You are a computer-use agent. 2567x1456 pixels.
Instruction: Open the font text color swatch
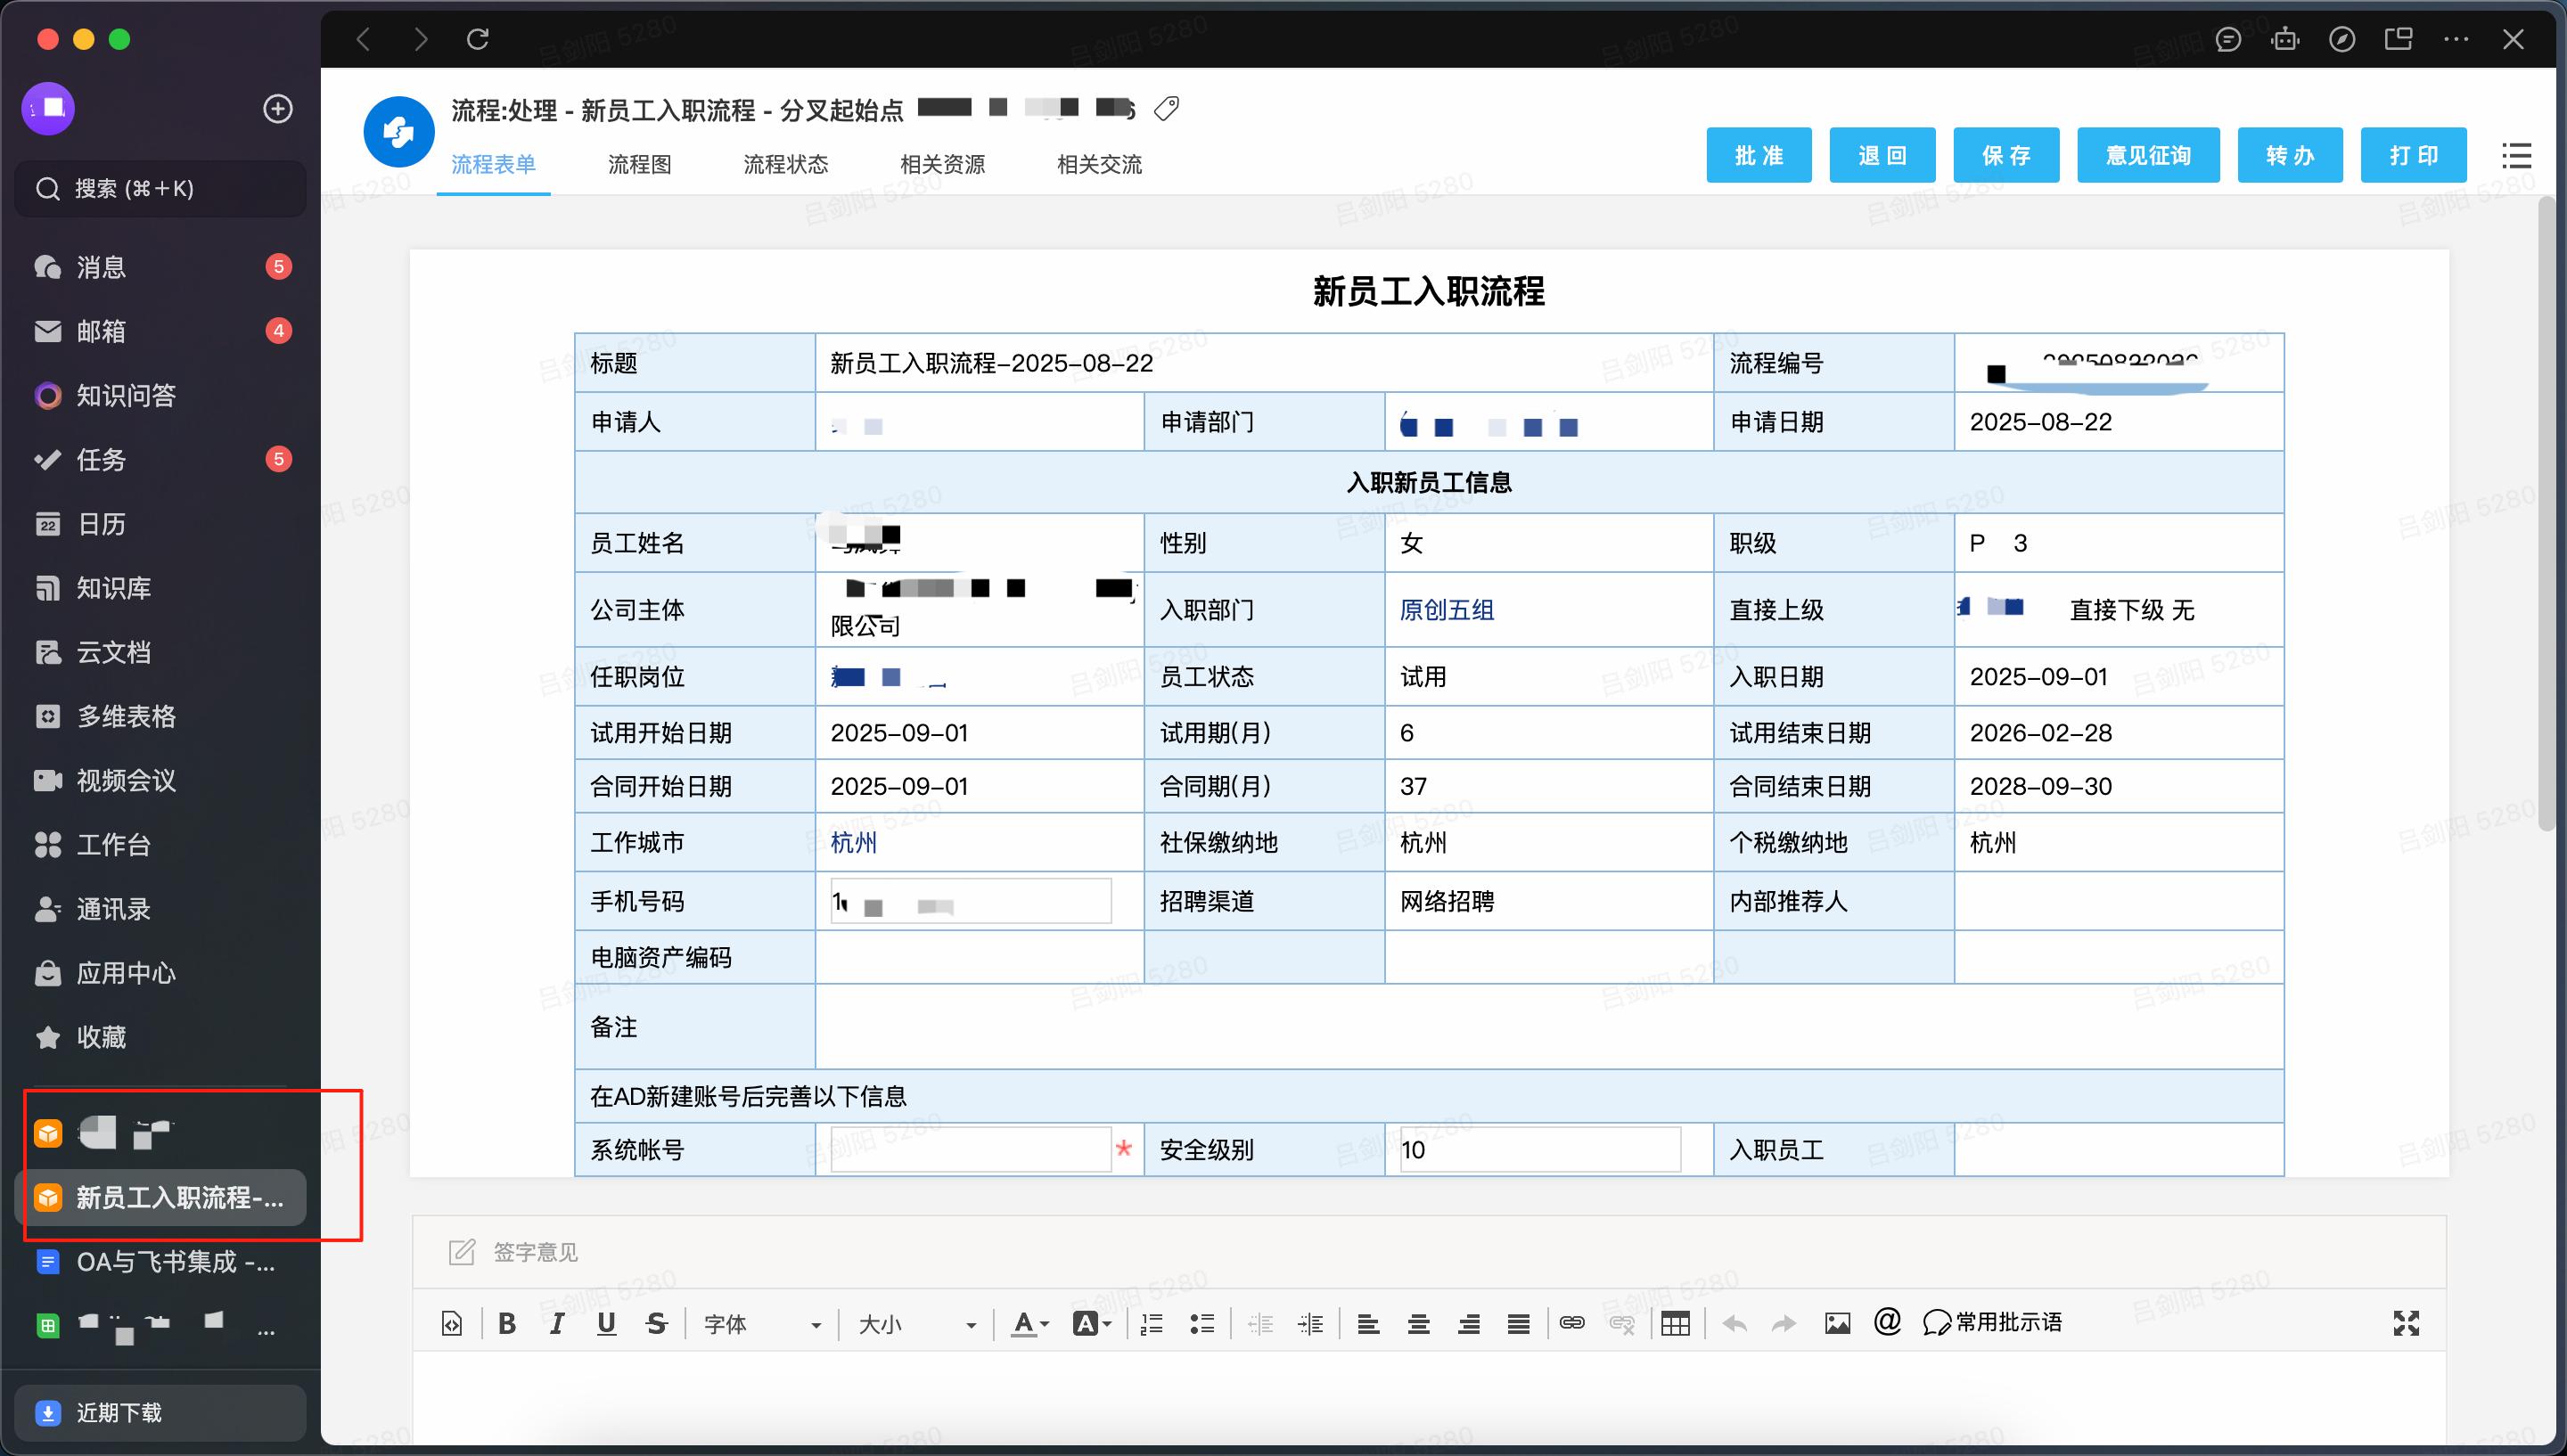[x=1025, y=1322]
